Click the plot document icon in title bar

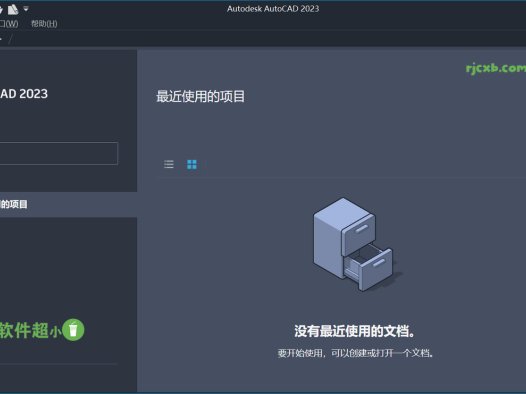(x=13, y=9)
